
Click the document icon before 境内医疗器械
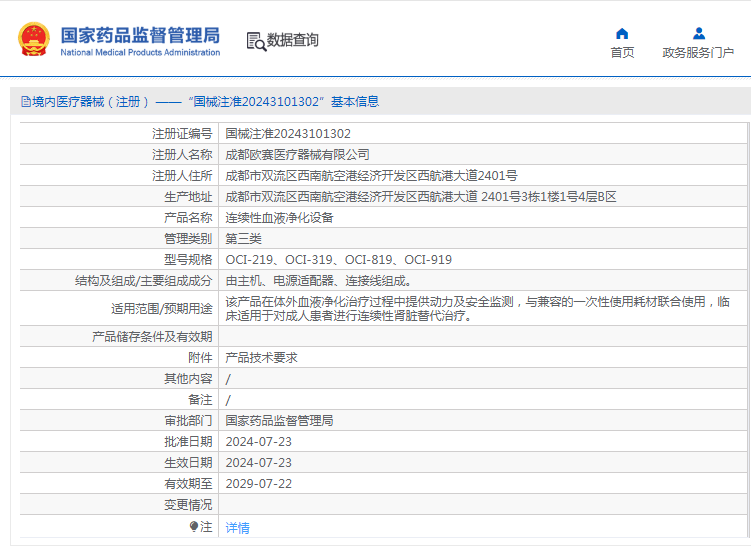click(x=25, y=102)
